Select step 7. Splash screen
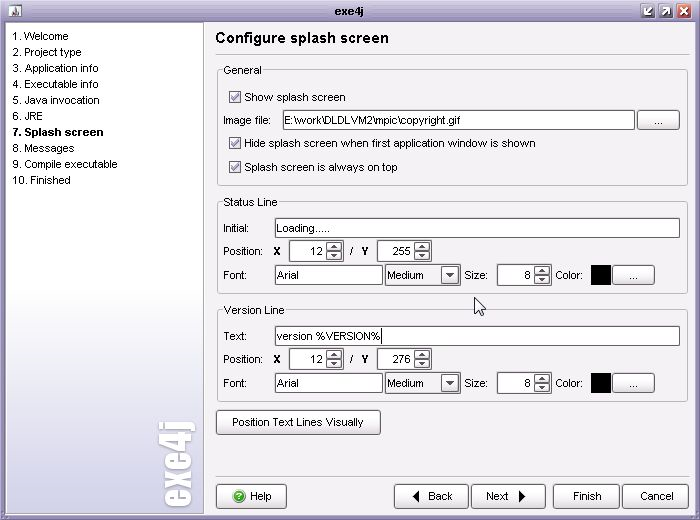The height and width of the screenshot is (520, 700). [x=58, y=132]
